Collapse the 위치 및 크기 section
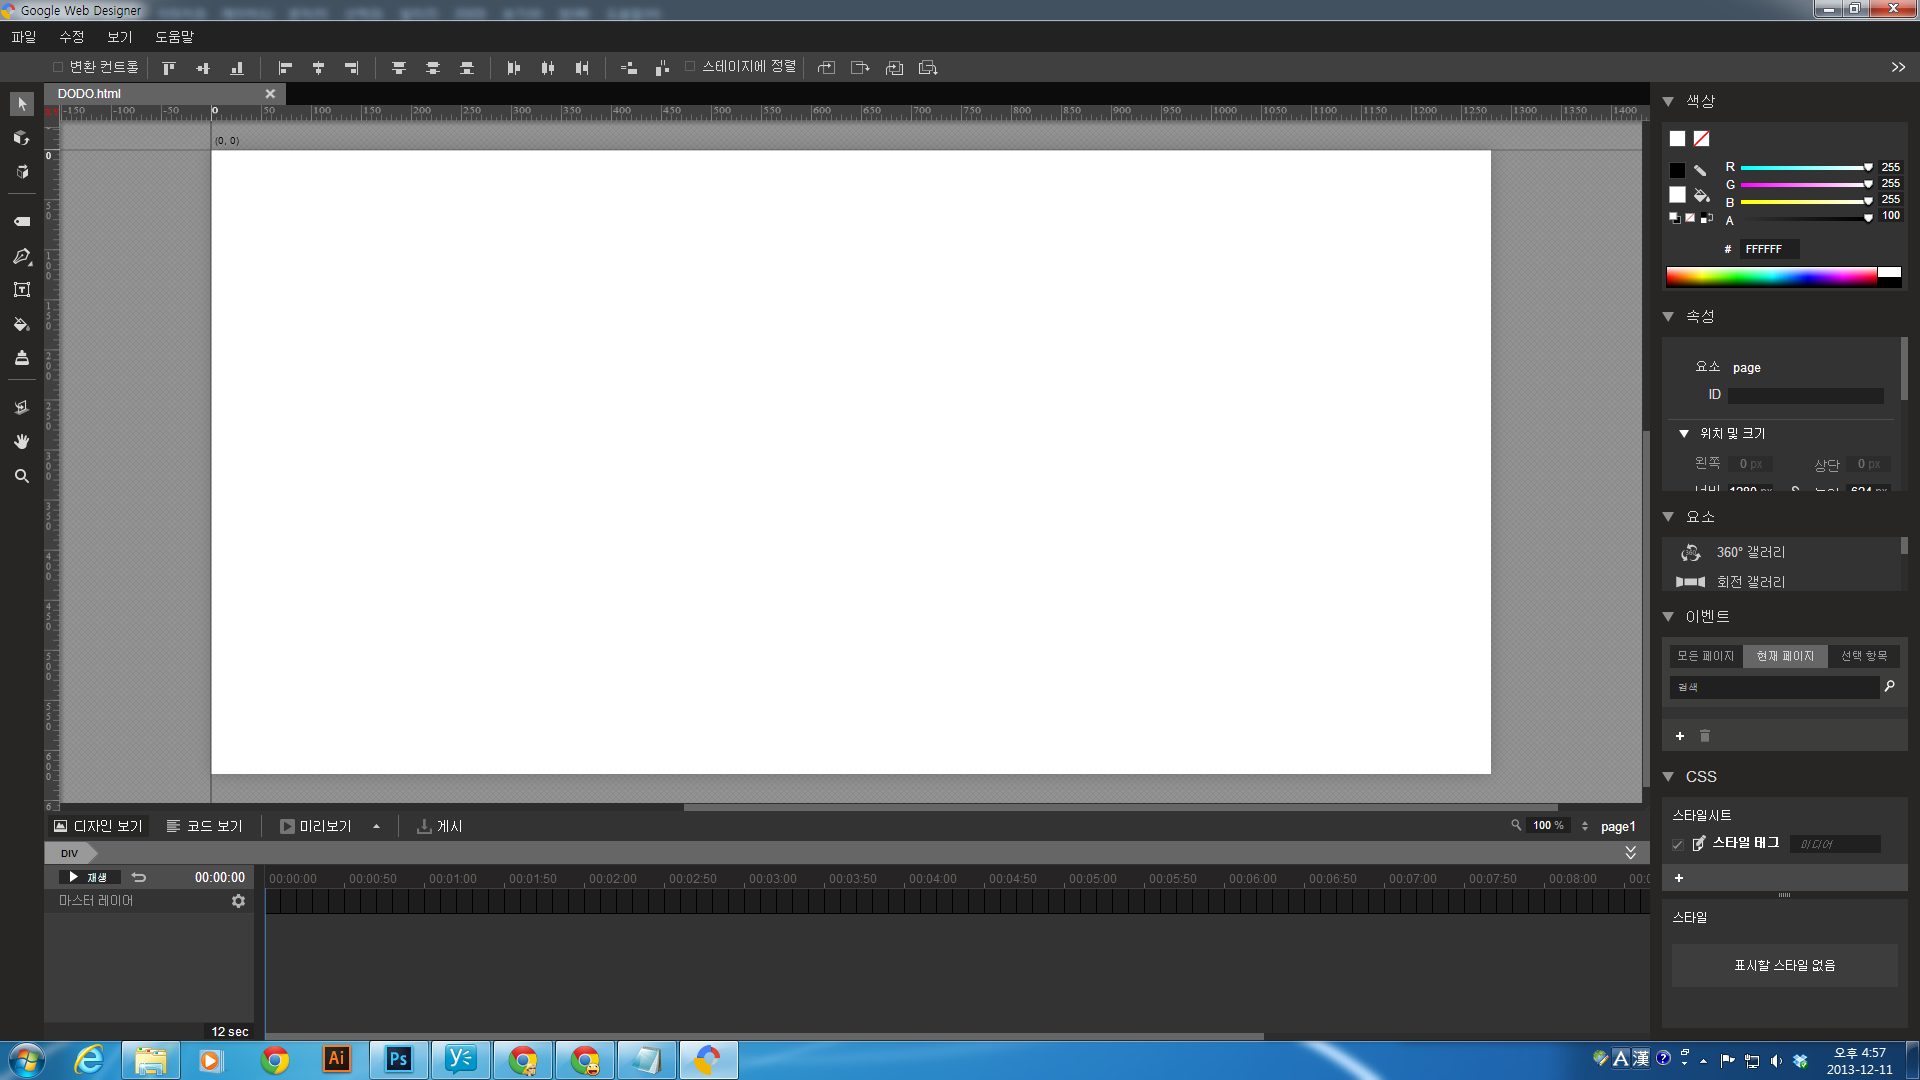 point(1684,433)
